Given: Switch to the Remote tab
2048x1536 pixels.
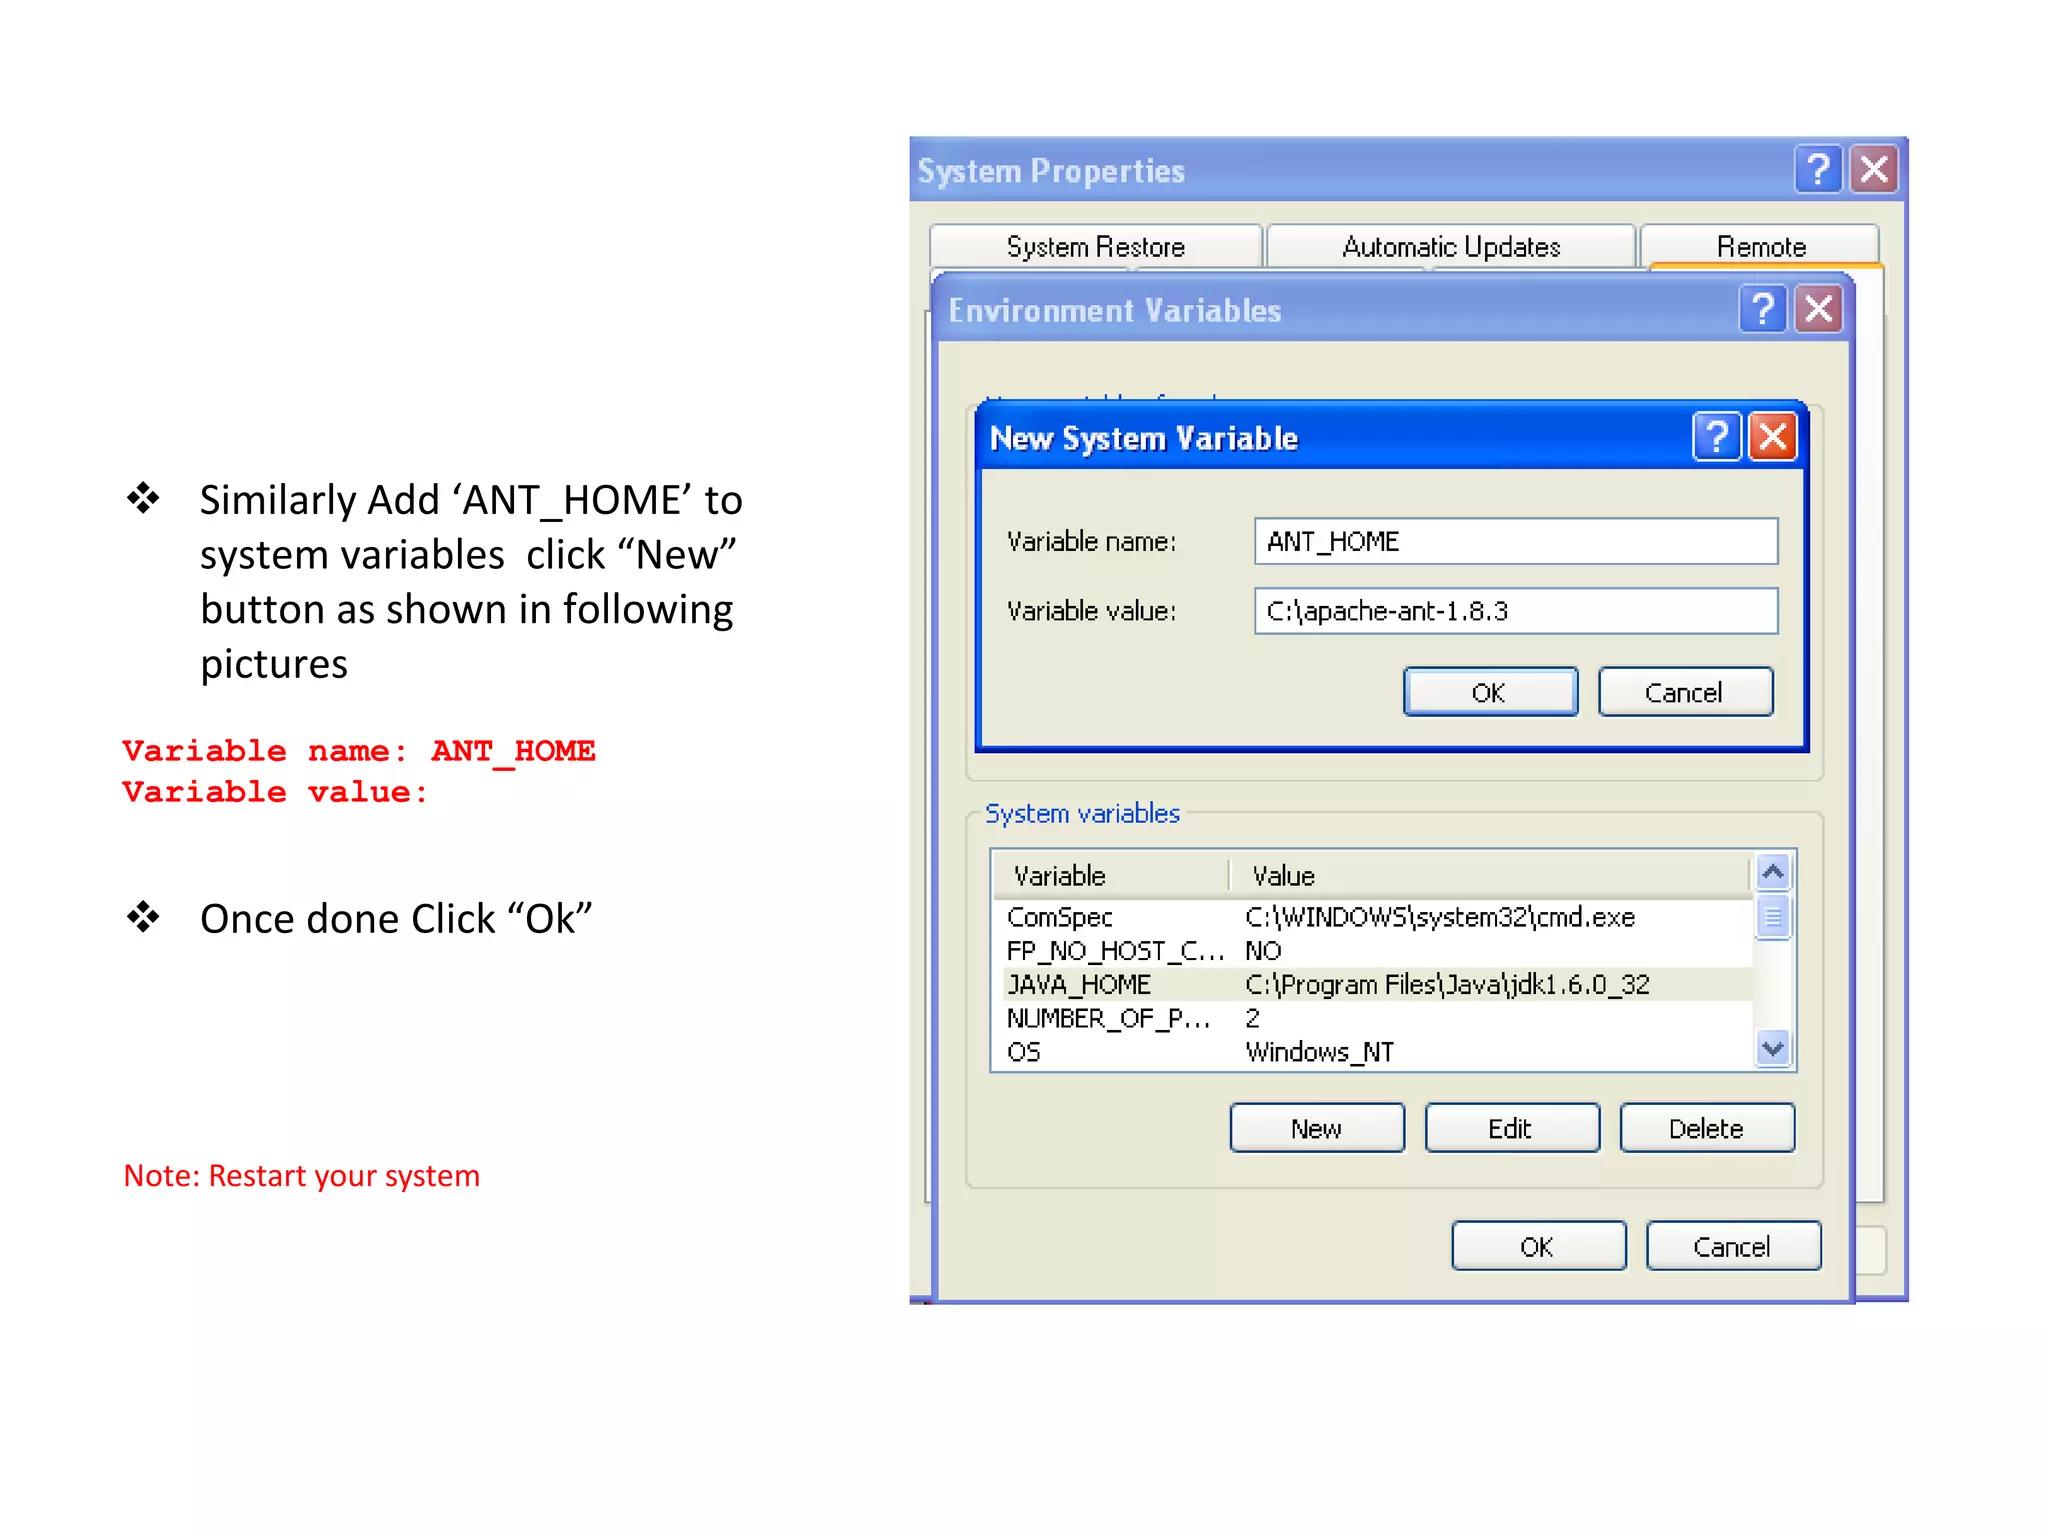Looking at the screenshot, I should point(1761,246).
